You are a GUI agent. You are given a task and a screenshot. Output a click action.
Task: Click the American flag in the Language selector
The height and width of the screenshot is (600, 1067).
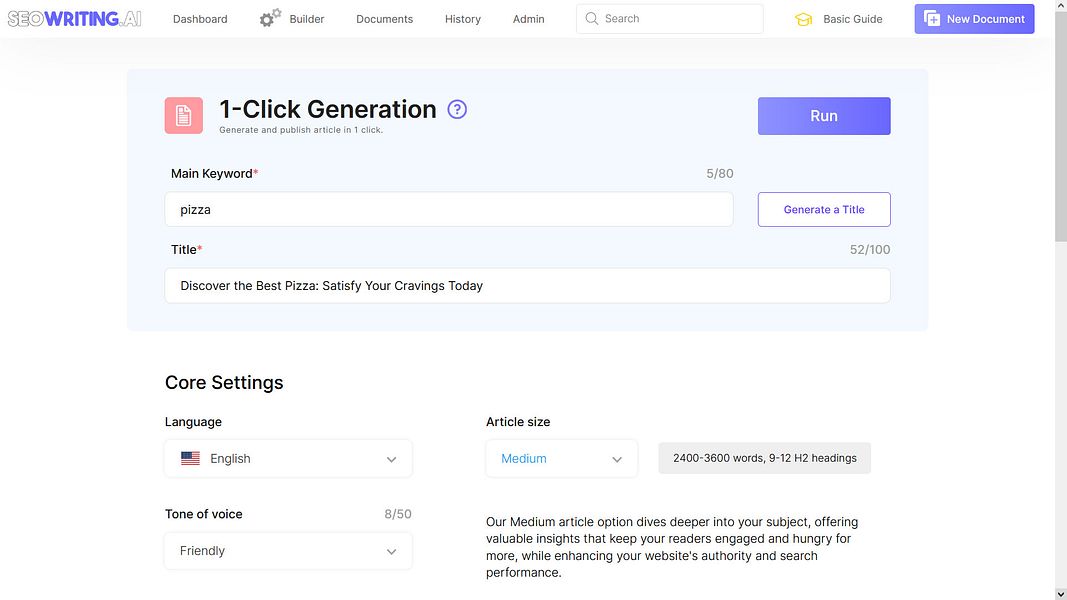coord(190,458)
